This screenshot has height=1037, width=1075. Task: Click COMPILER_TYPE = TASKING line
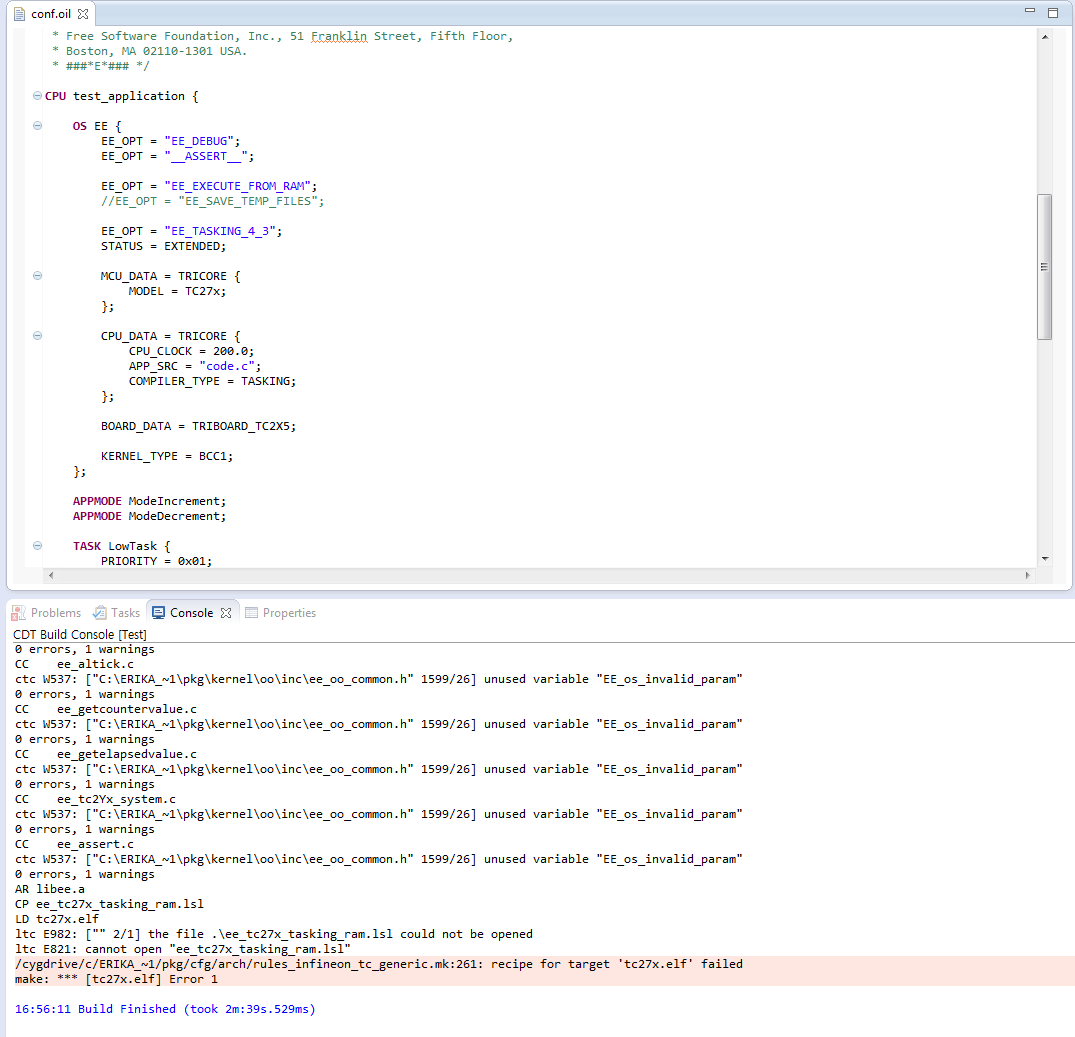[x=213, y=381]
